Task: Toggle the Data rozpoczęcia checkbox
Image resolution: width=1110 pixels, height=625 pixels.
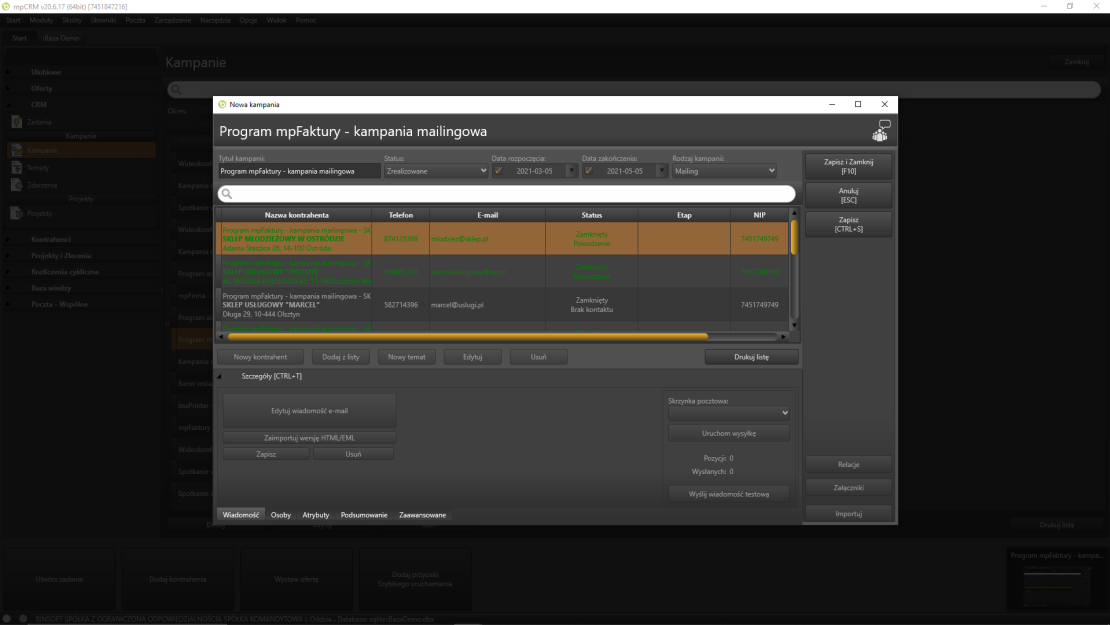Action: coord(498,171)
